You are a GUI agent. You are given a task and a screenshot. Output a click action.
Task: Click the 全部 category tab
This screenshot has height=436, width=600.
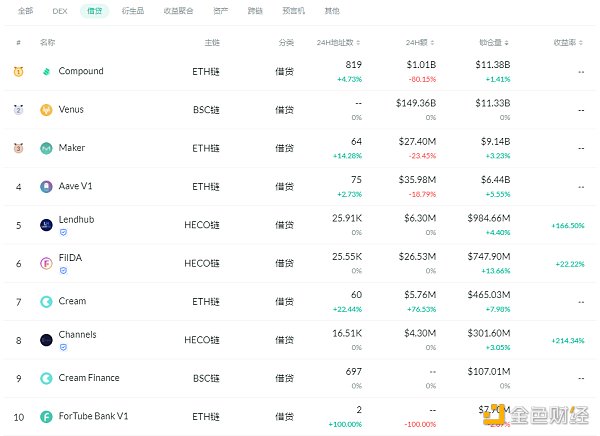pos(25,11)
